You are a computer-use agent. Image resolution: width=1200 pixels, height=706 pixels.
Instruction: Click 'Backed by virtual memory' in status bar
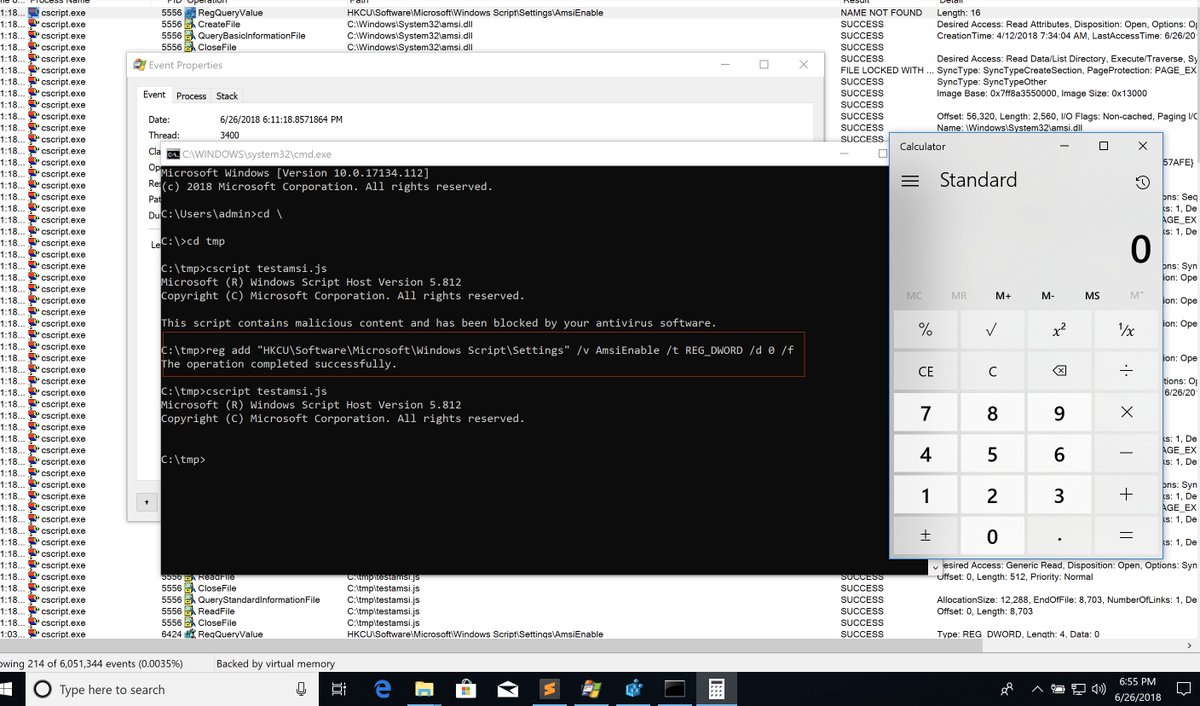(x=275, y=663)
